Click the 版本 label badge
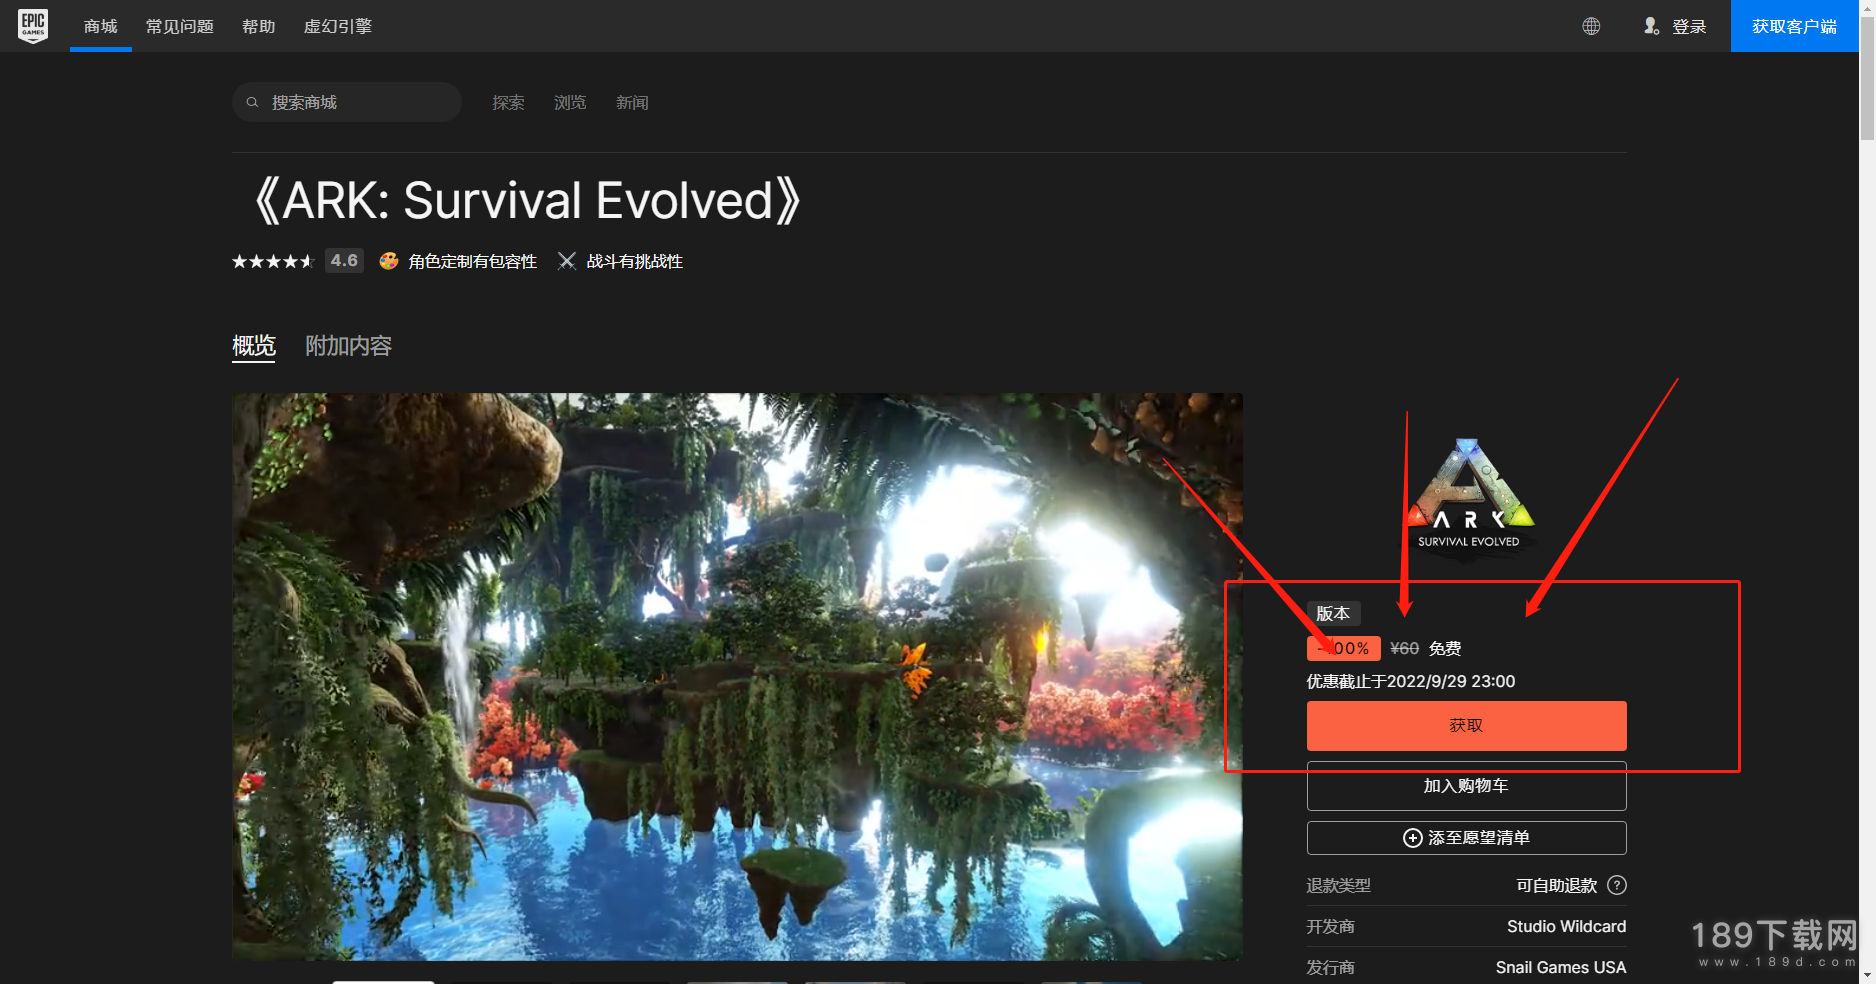1876x984 pixels. (1333, 613)
